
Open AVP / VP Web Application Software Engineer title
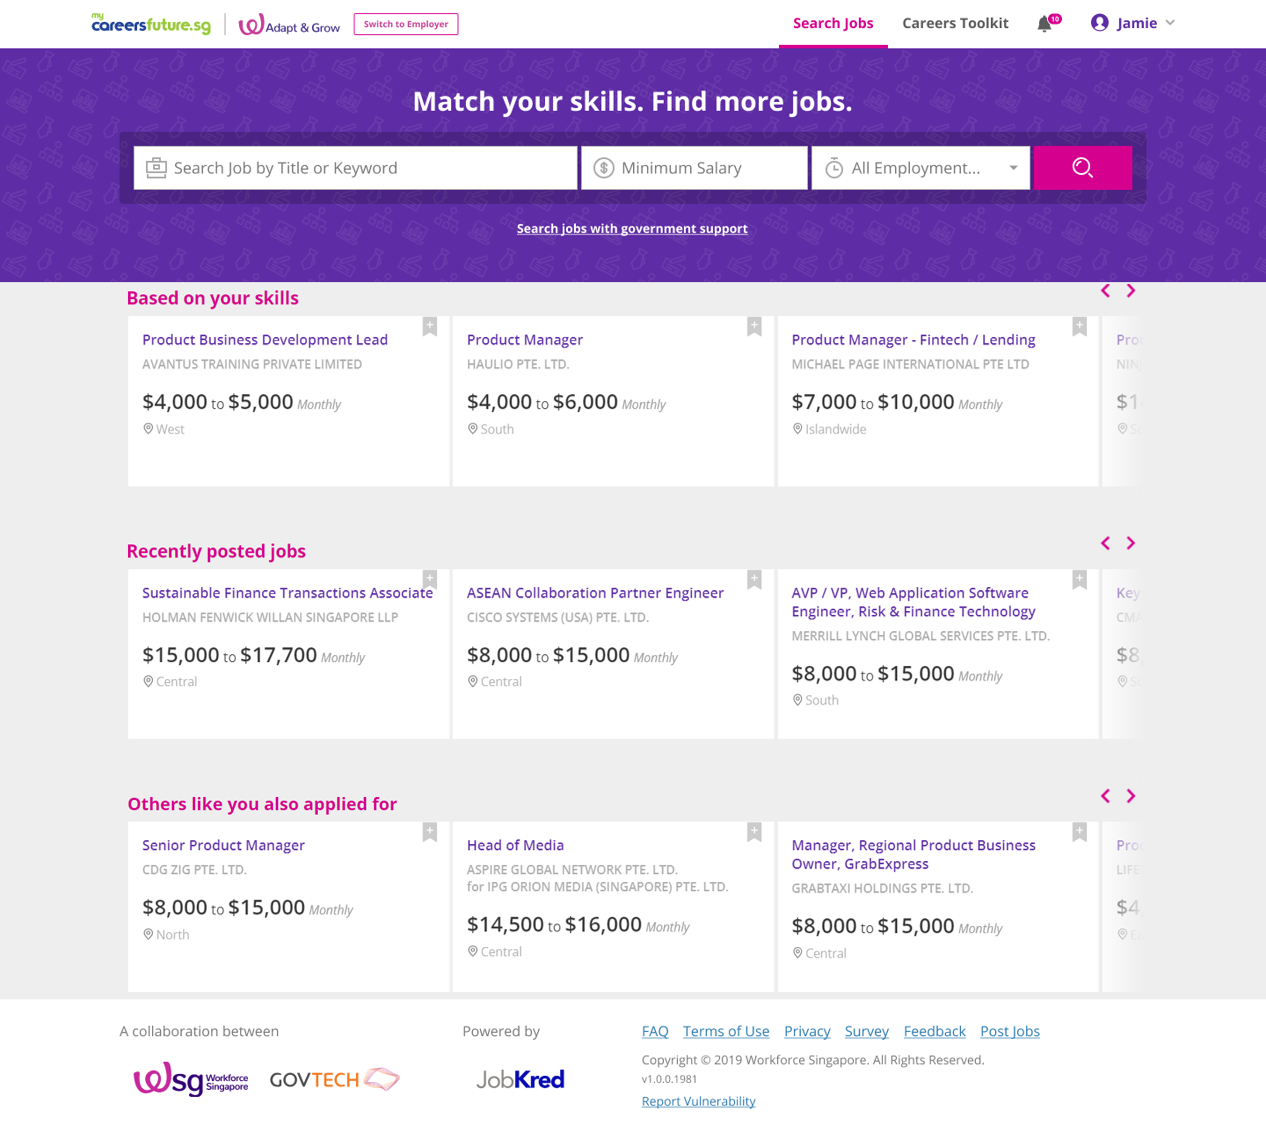[x=914, y=602]
